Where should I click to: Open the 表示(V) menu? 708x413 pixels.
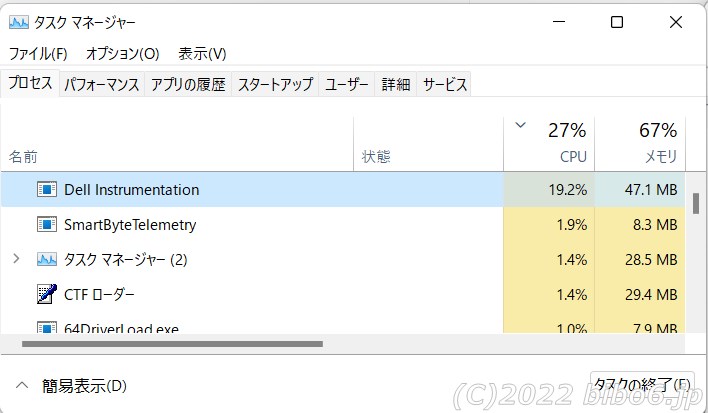coord(202,54)
